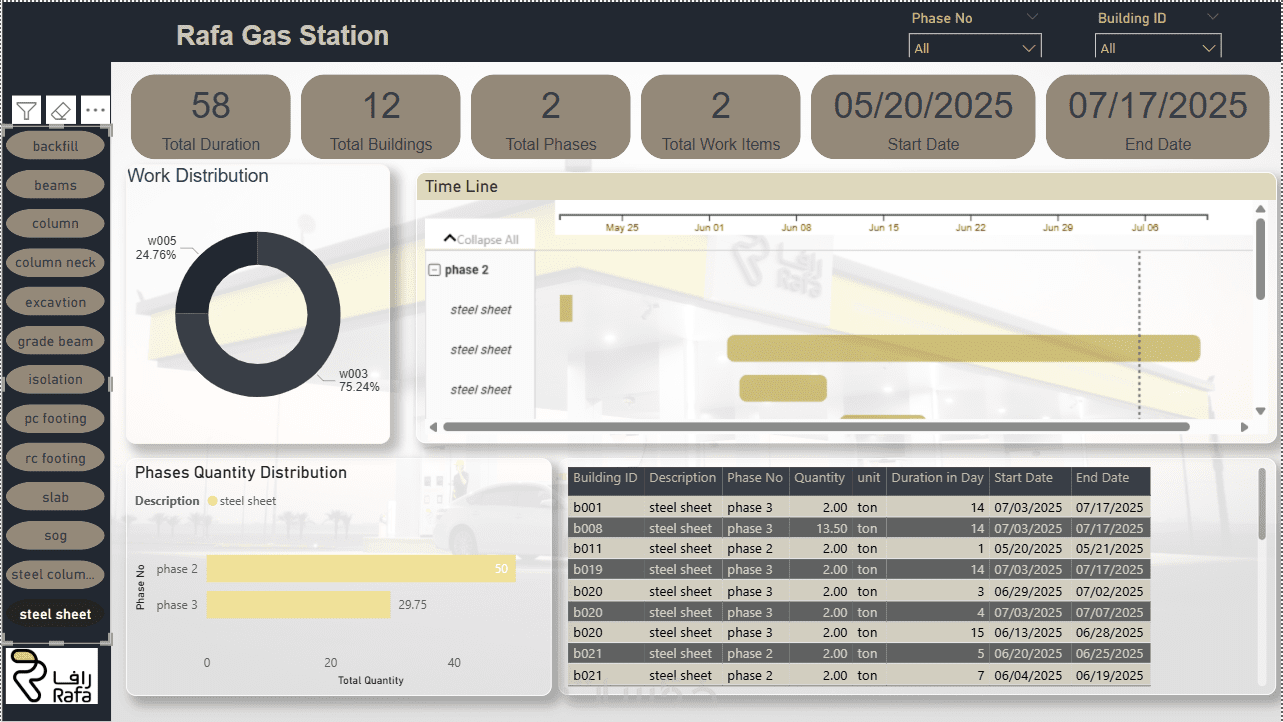Toggle the slab slicer button
Image resolution: width=1283 pixels, height=722 pixels.
55,497
